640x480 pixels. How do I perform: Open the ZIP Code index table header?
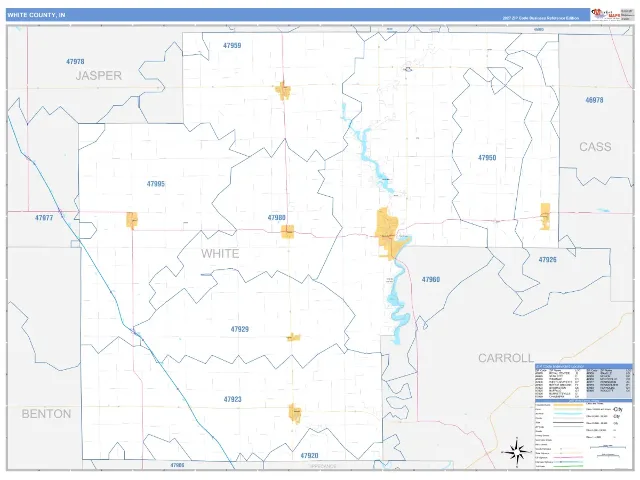[x=583, y=366]
